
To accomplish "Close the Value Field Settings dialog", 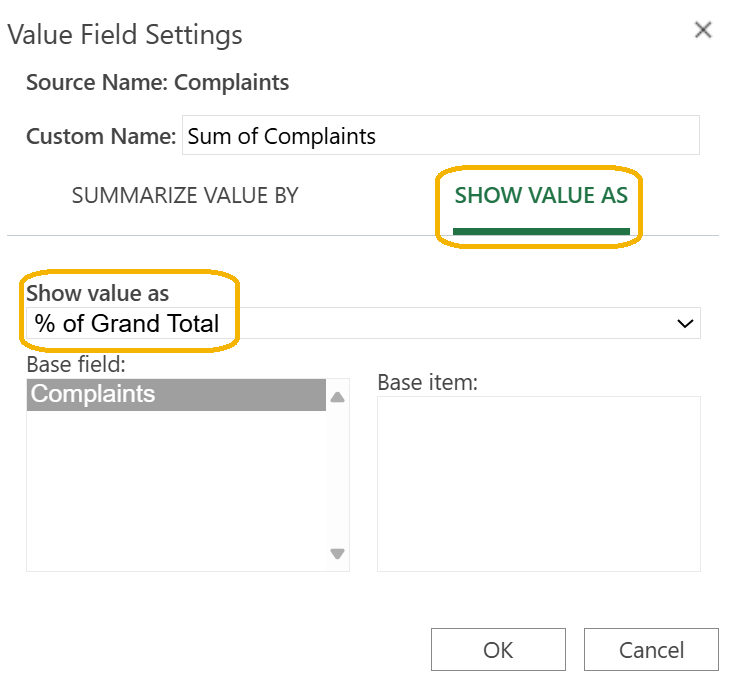I will click(x=703, y=30).
